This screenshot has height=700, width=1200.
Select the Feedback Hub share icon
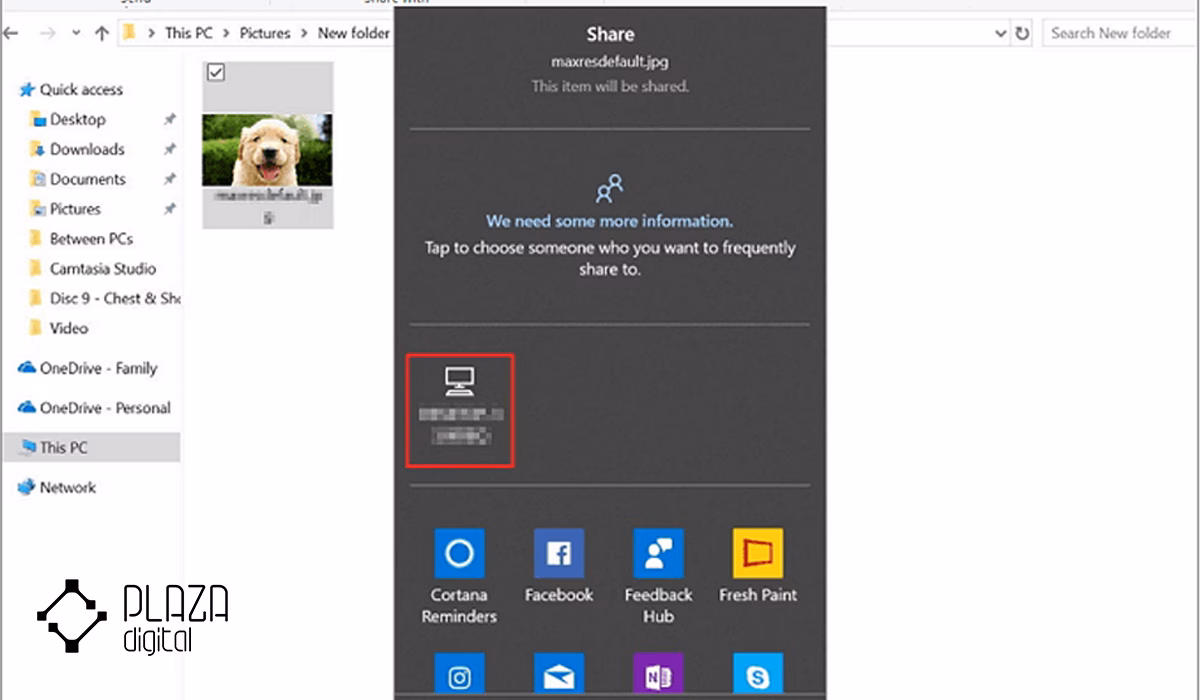tap(659, 554)
